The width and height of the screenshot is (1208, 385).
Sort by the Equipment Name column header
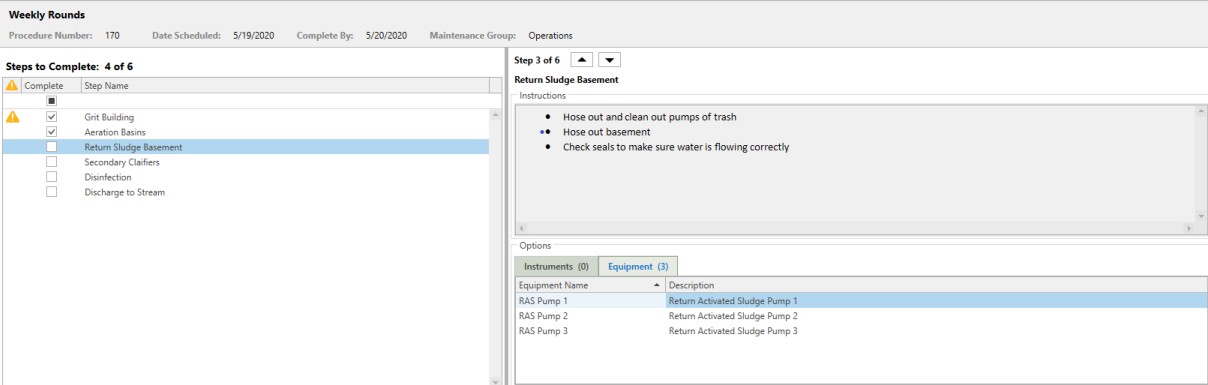(x=589, y=285)
